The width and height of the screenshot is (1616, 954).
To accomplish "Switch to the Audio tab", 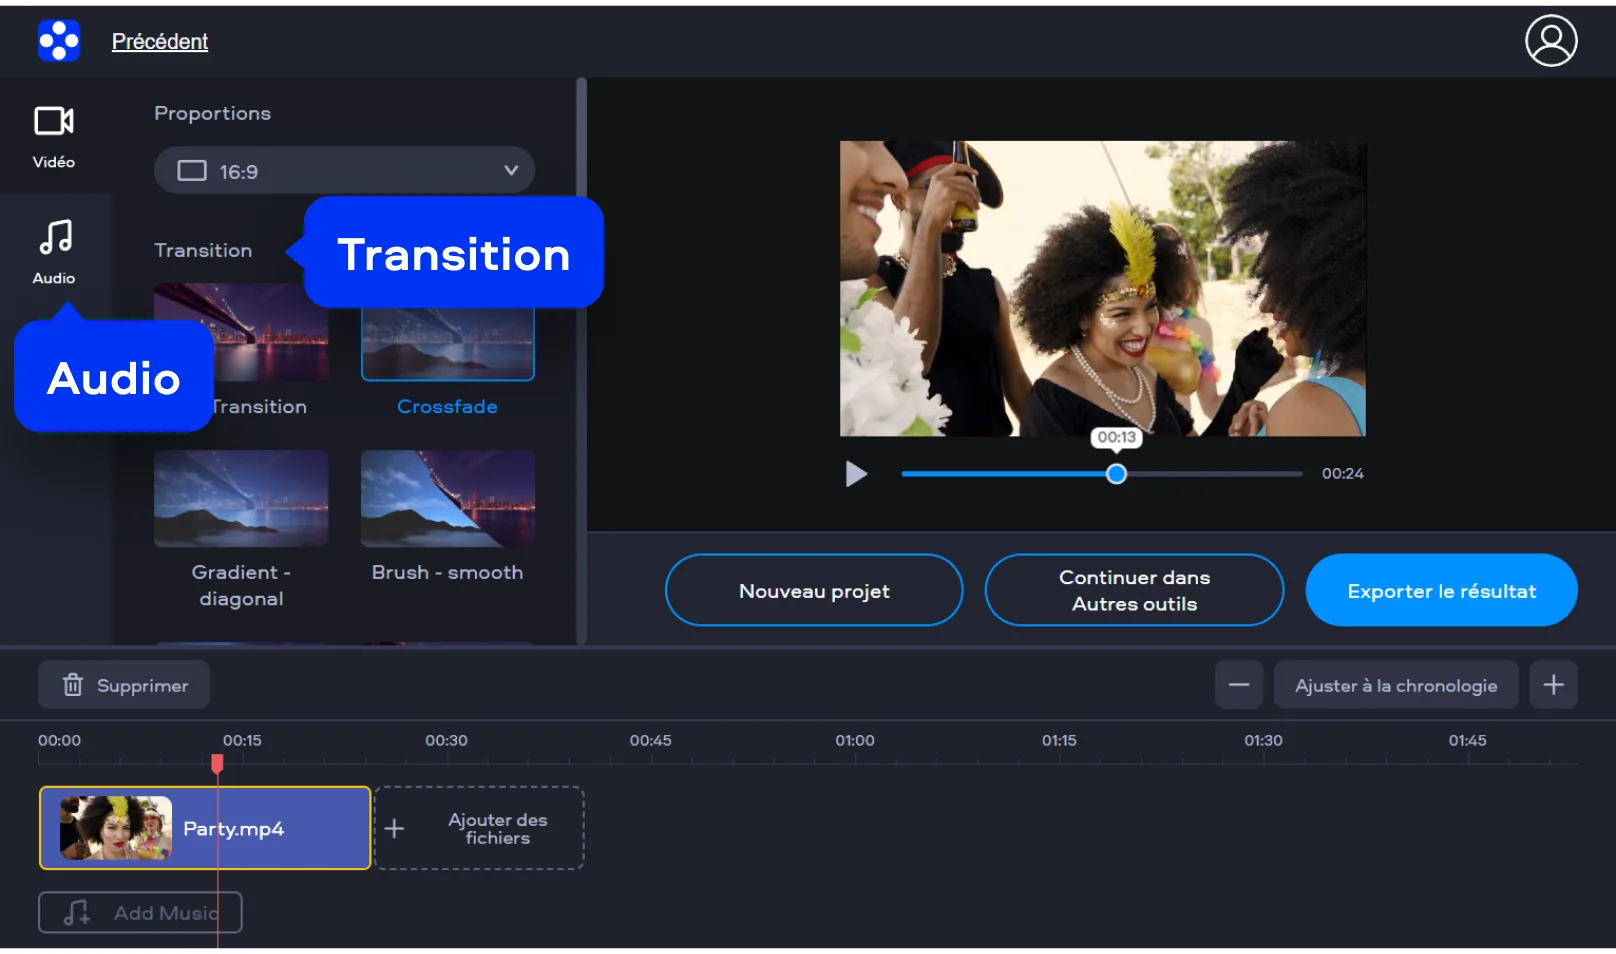I will [x=54, y=252].
